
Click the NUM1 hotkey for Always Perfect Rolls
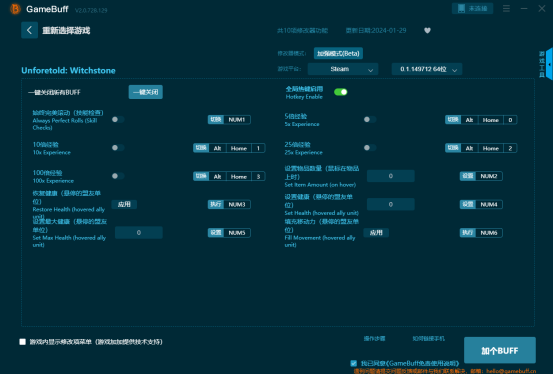point(237,120)
